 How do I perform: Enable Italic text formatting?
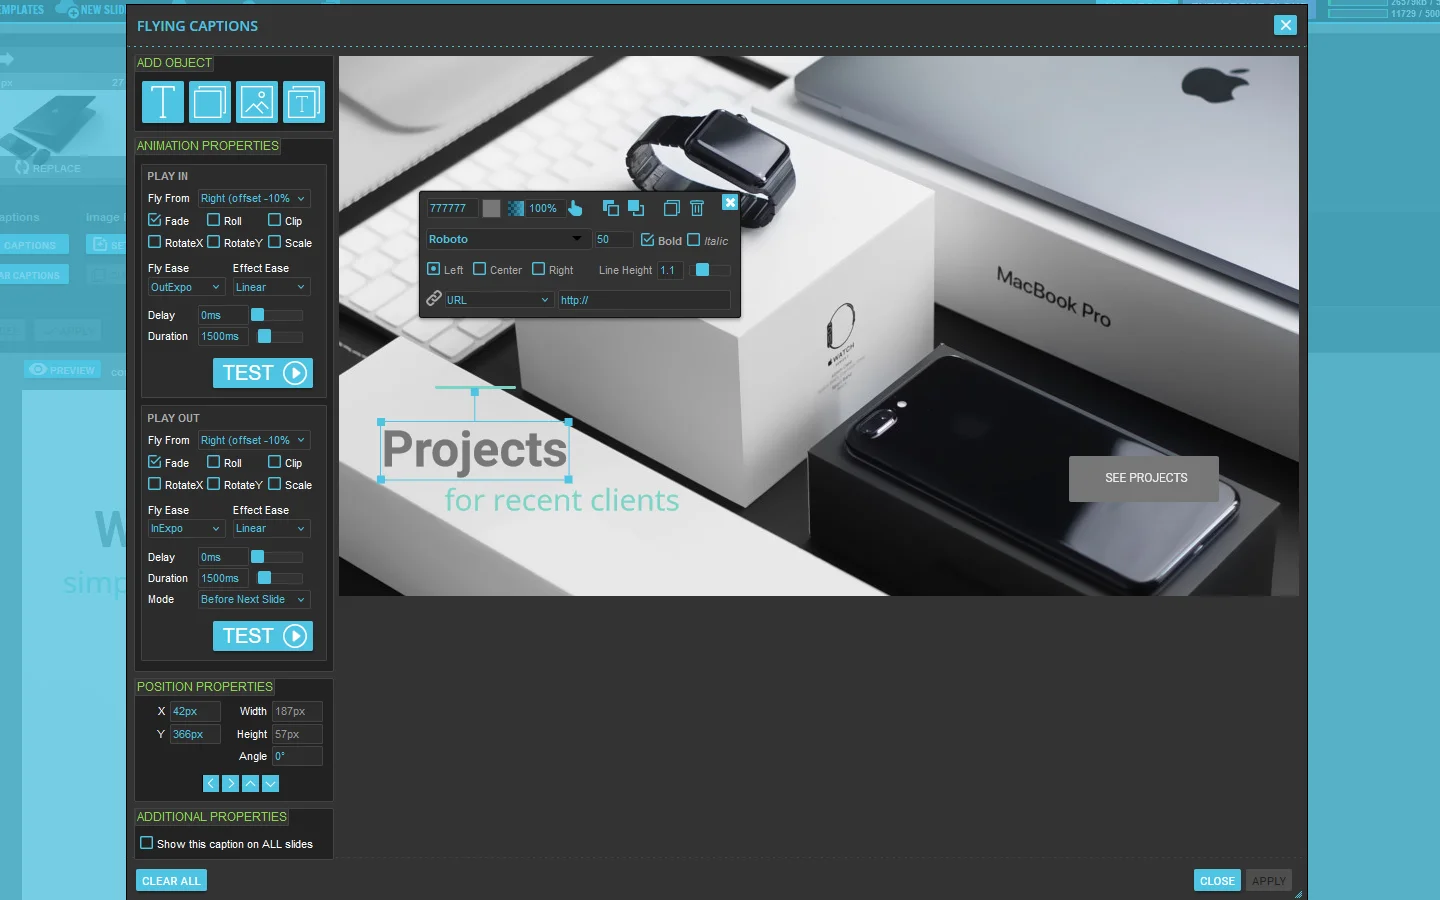694,240
